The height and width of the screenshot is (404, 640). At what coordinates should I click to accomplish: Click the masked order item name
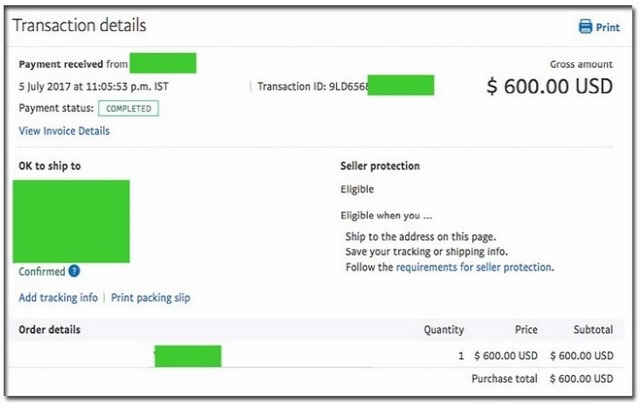pyautogui.click(x=188, y=356)
